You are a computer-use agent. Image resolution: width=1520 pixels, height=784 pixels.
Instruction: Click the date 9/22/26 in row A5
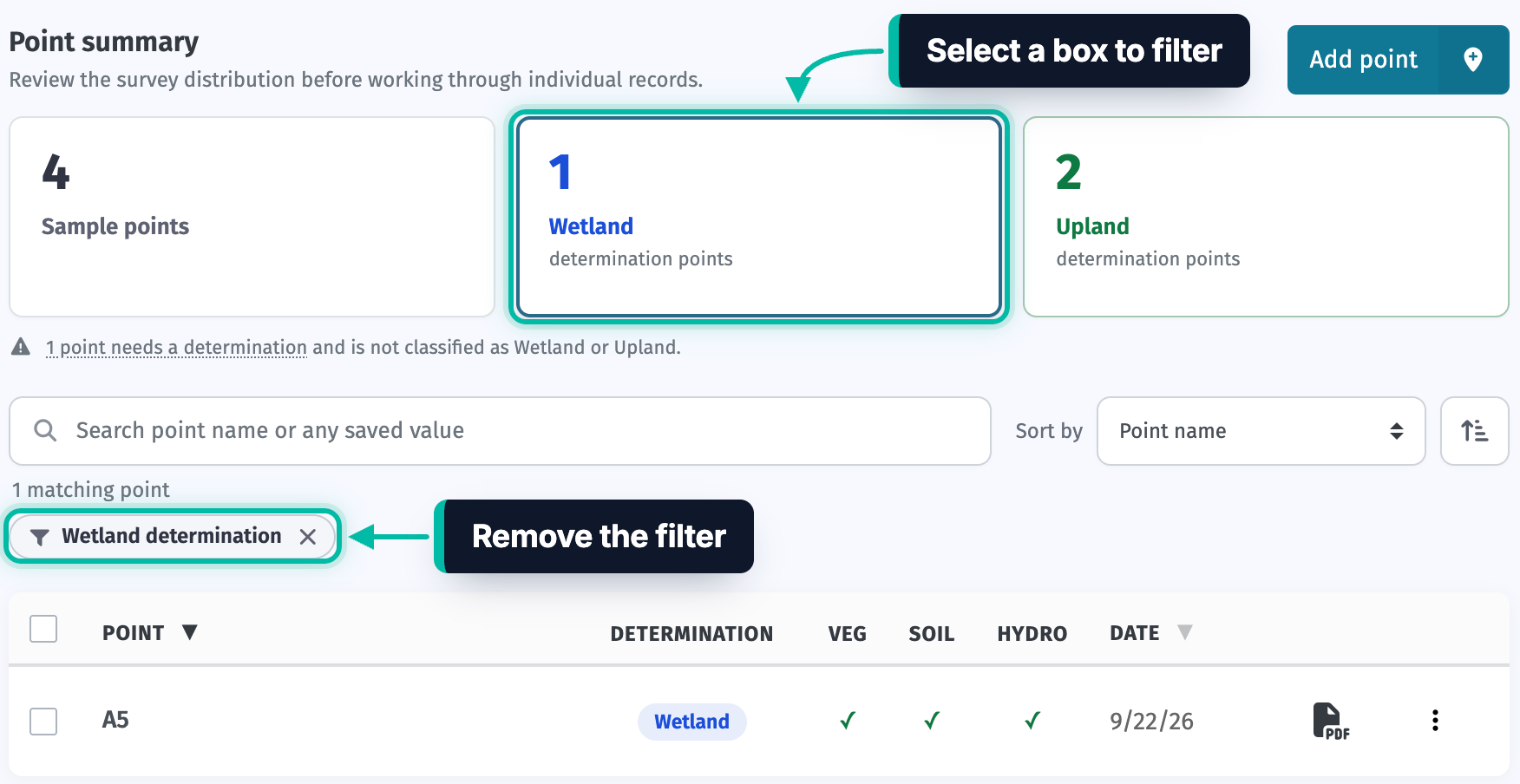[x=1150, y=720]
